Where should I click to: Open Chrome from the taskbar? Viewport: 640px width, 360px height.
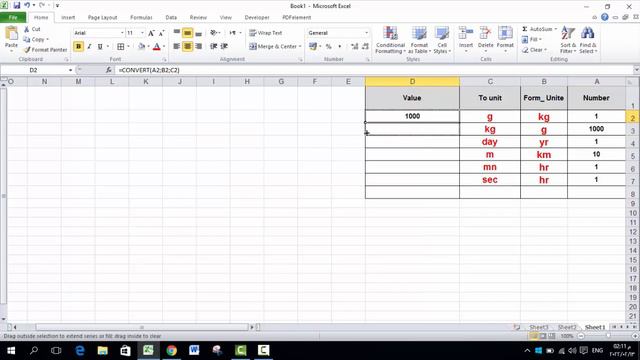[x=171, y=350]
